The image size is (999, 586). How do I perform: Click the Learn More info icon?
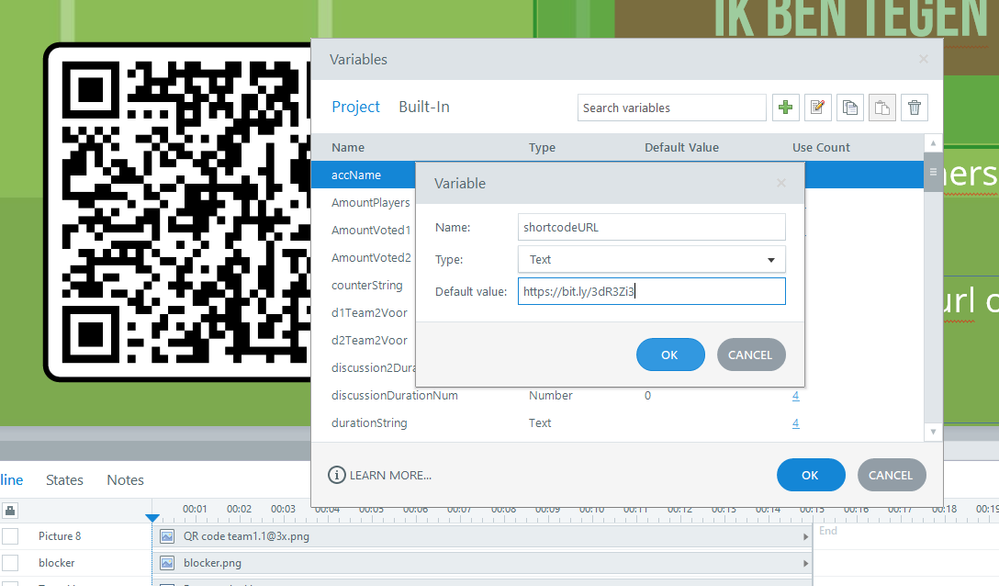(x=336, y=475)
